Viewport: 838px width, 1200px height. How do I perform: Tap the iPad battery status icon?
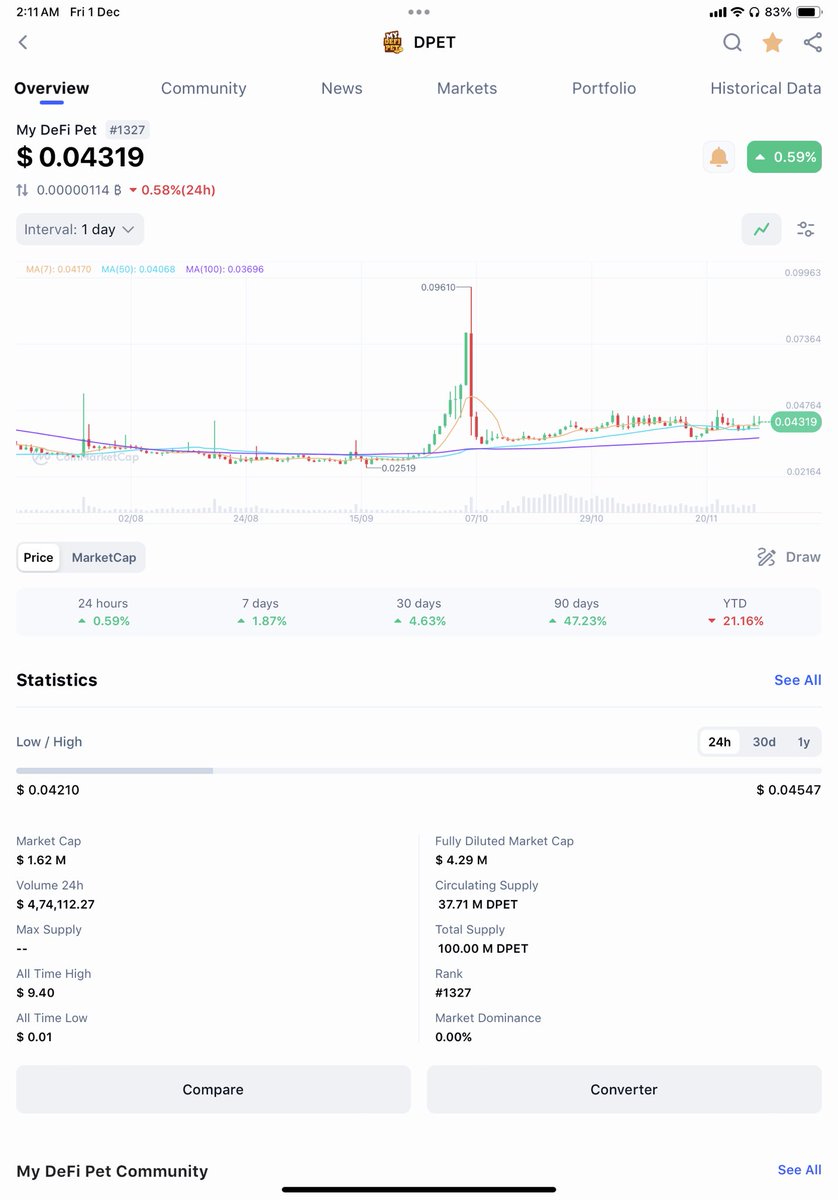tap(809, 12)
